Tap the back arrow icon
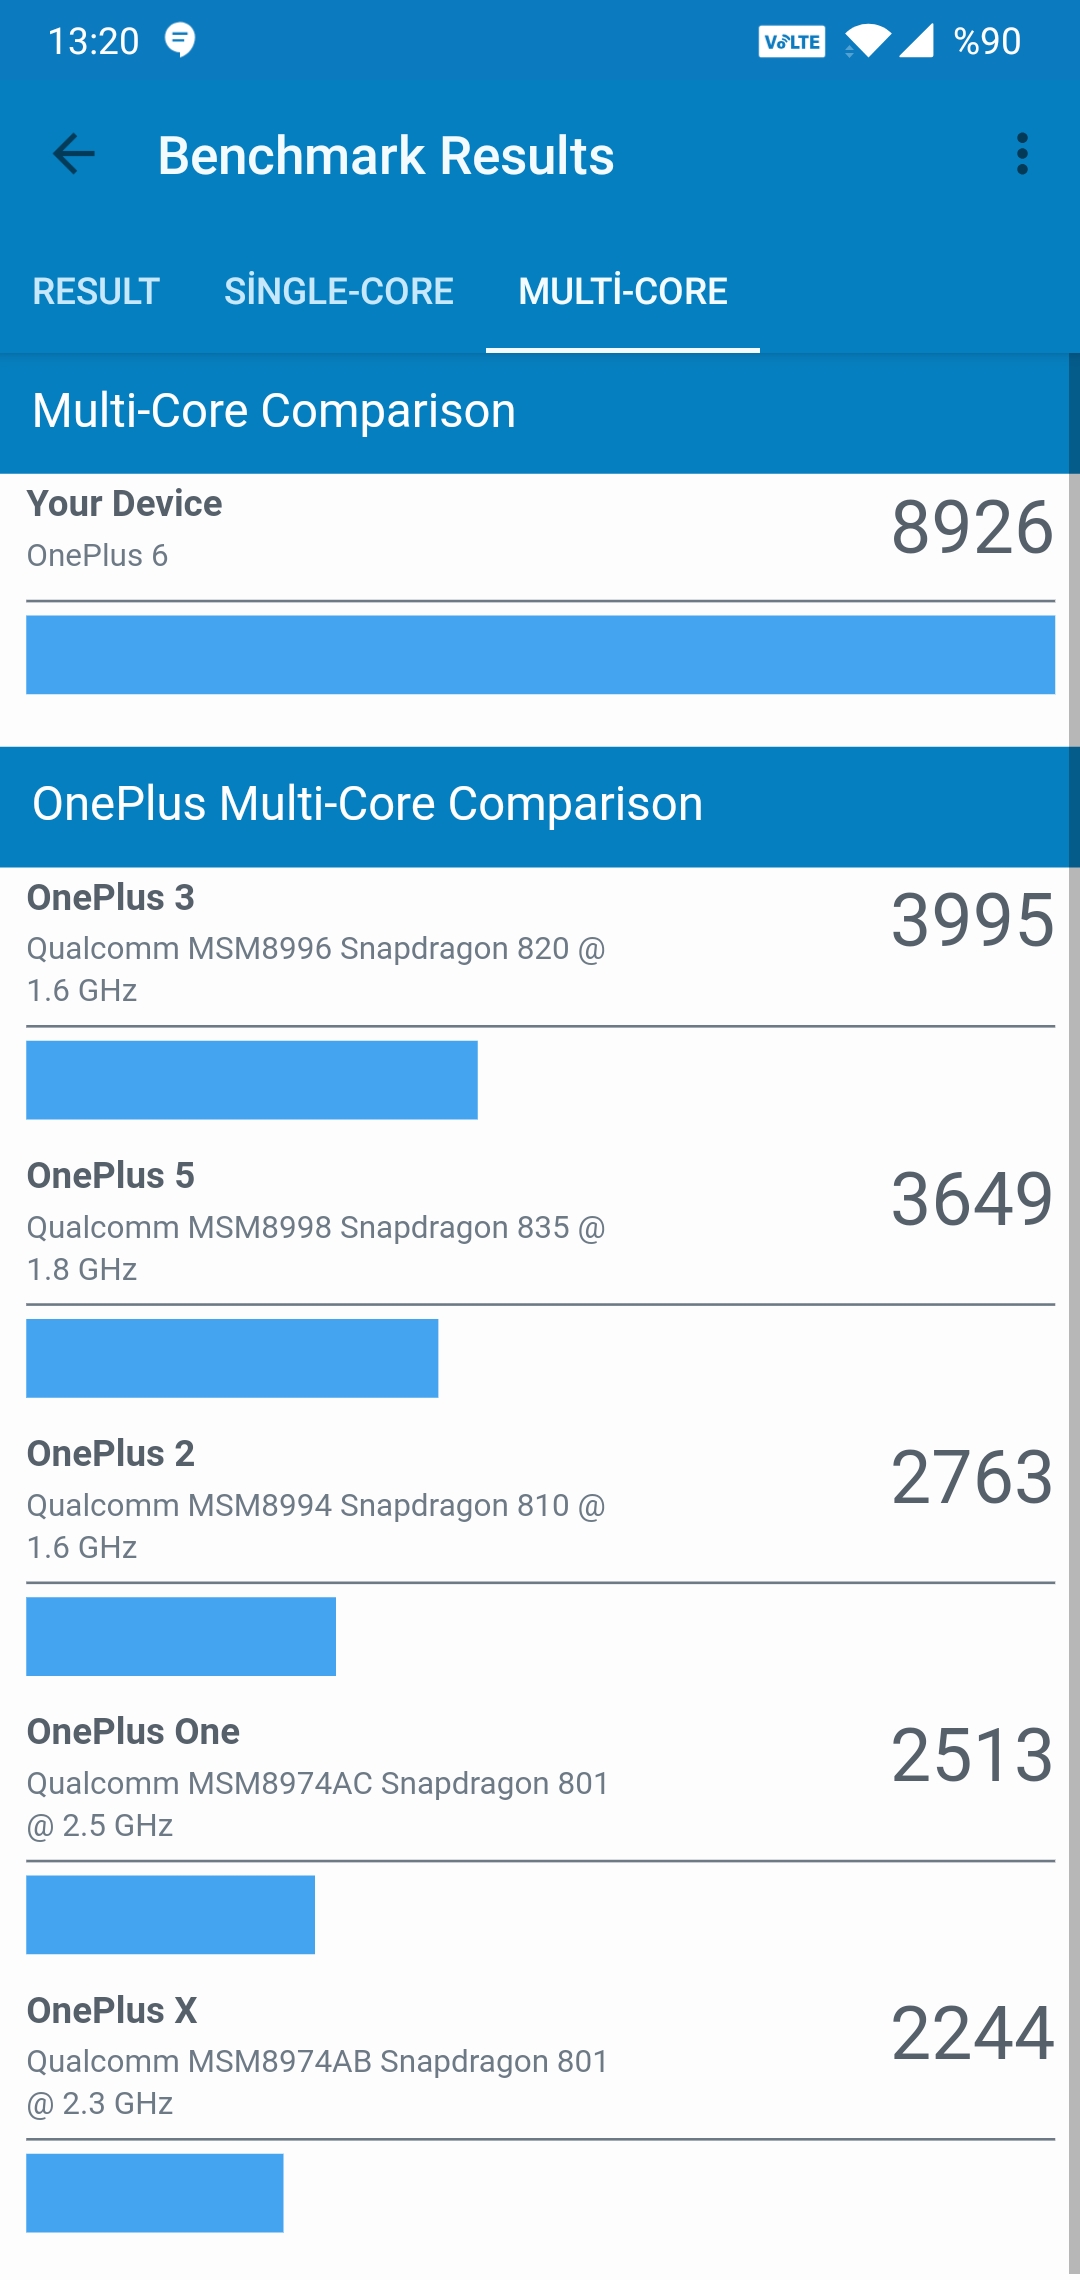 tap(73, 154)
